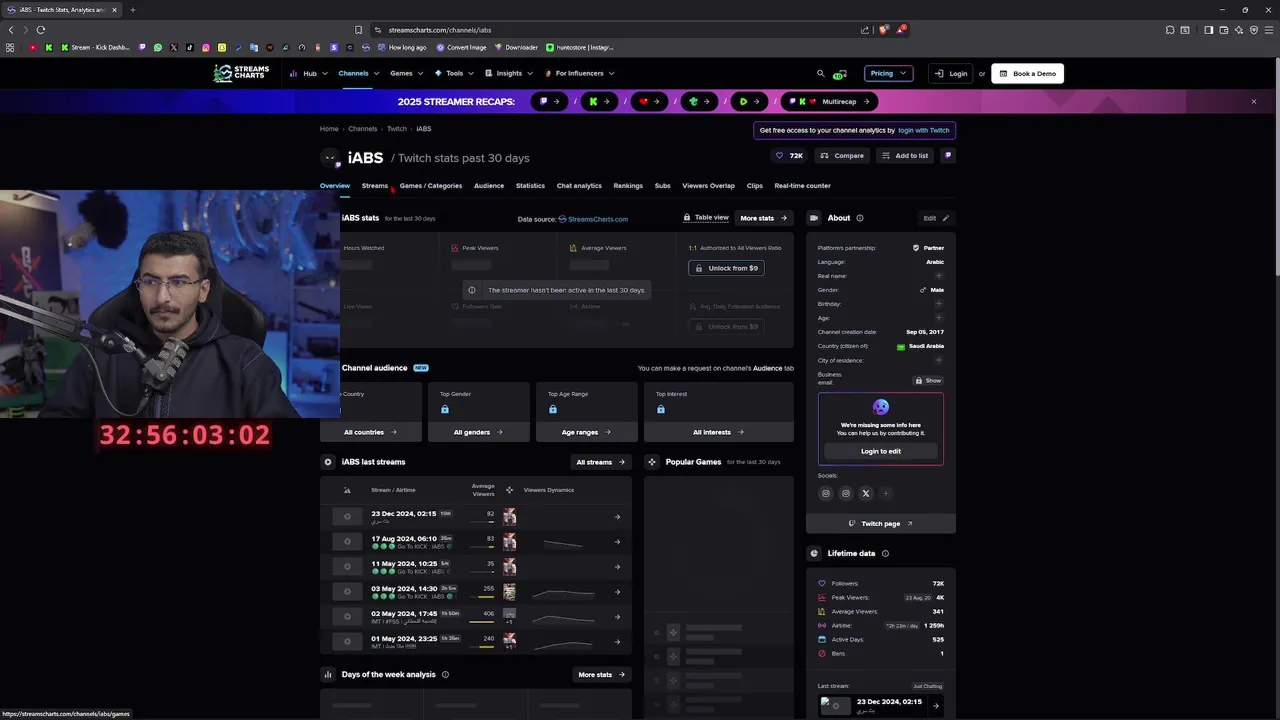Click the add social plus icon
1280x720 pixels.
pos(886,493)
